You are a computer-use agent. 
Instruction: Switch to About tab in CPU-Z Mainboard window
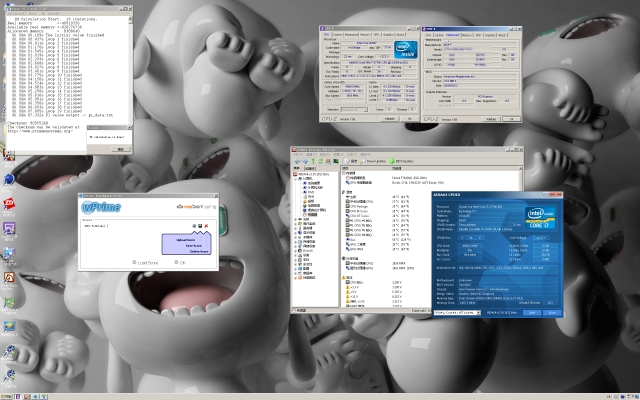pyautogui.click(x=502, y=35)
